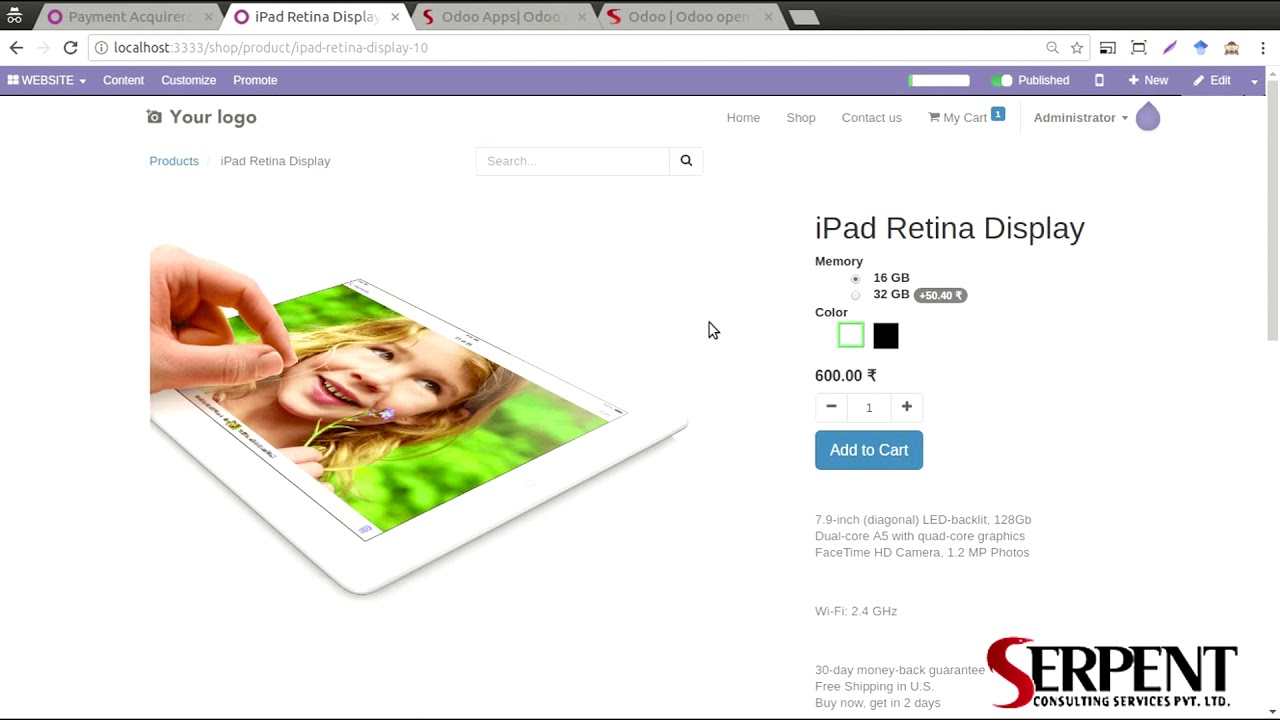Viewport: 1280px width, 720px height.
Task: Toggle the Published switch
Action: coord(1002,80)
